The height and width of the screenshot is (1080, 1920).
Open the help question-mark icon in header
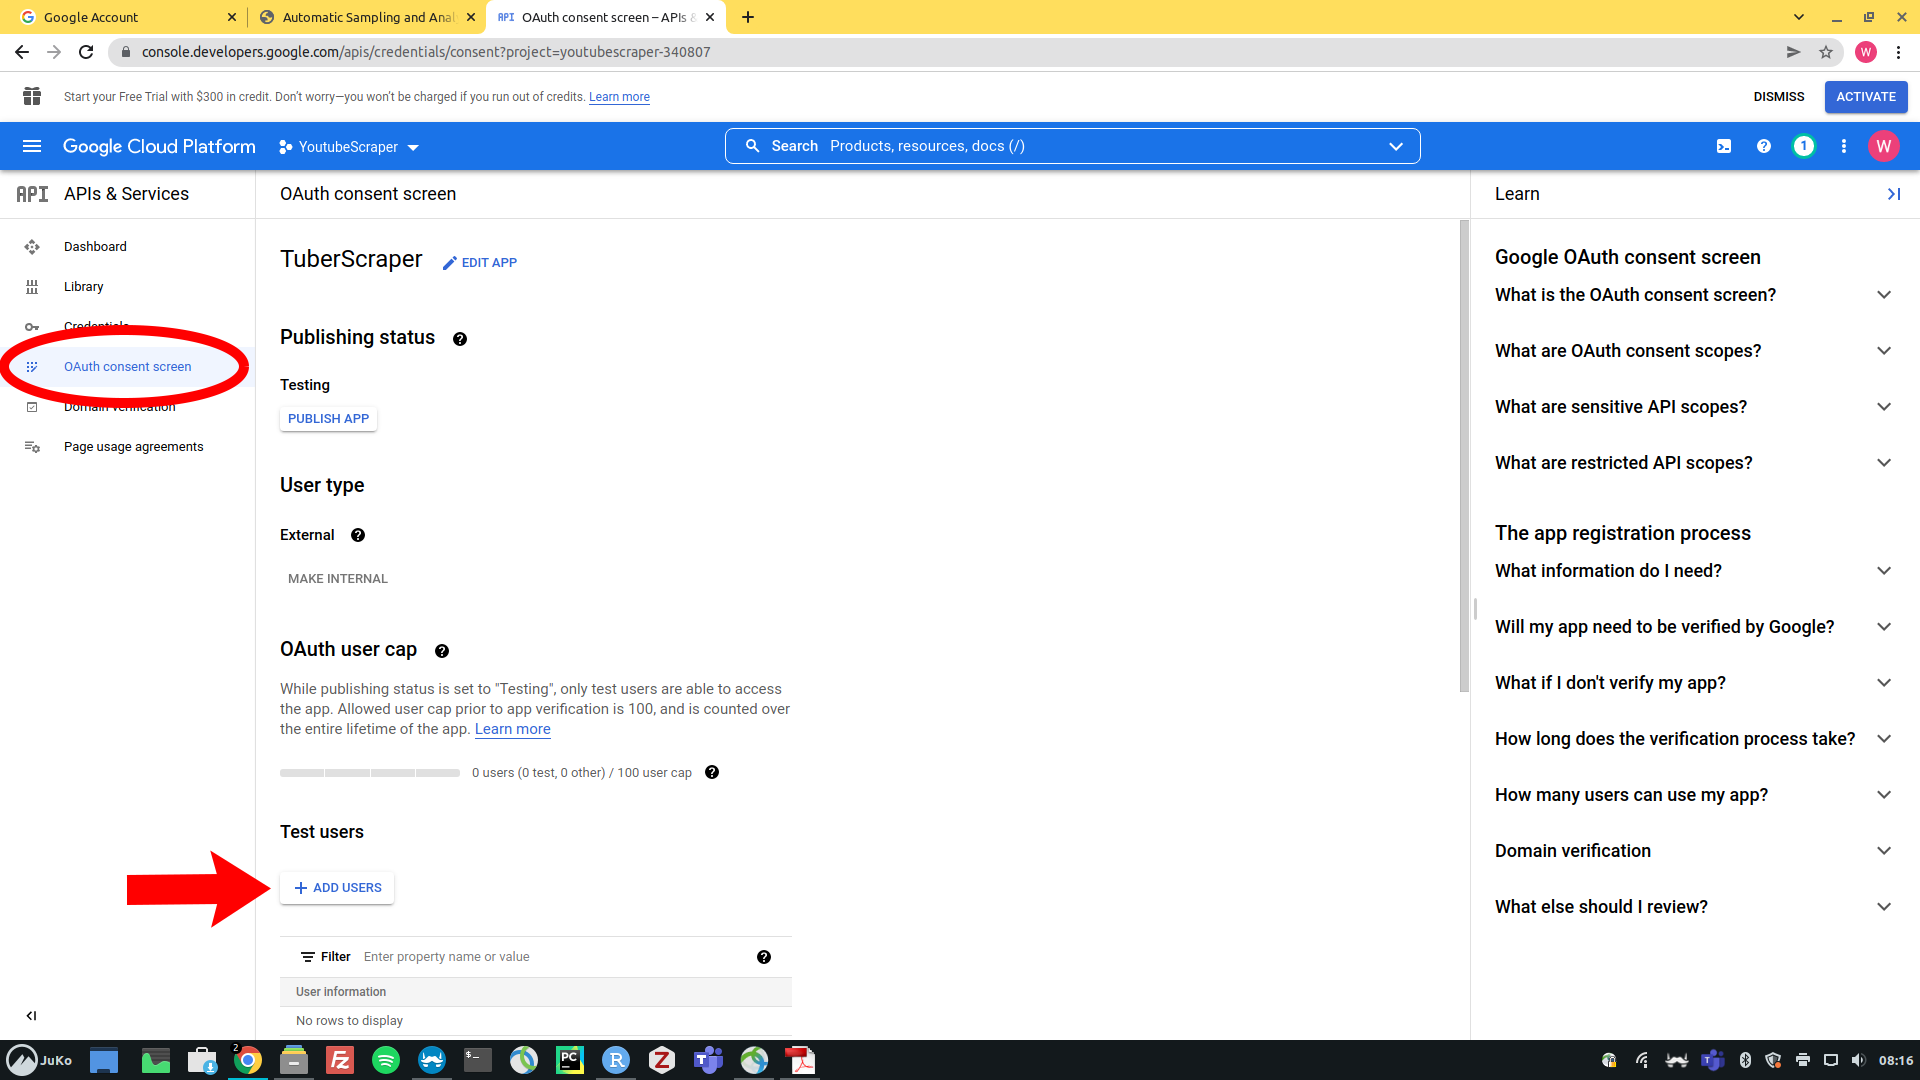tap(1764, 146)
